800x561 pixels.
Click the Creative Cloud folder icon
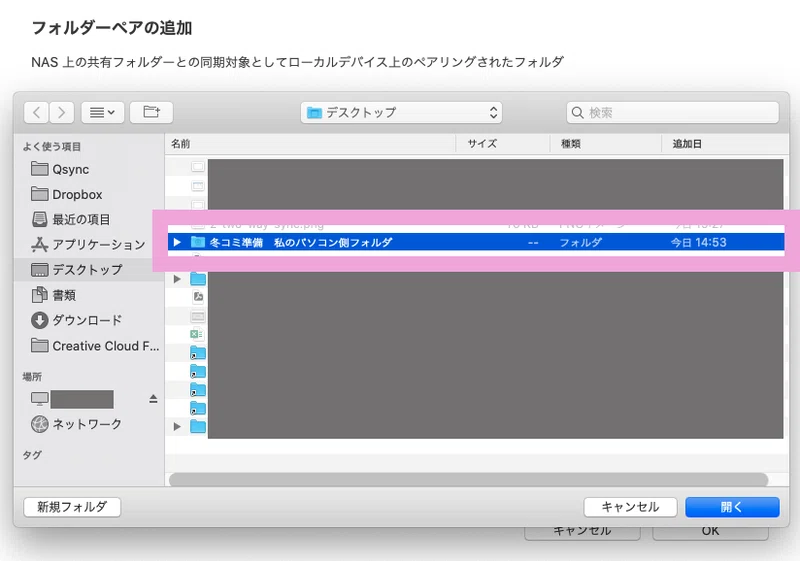click(39, 345)
